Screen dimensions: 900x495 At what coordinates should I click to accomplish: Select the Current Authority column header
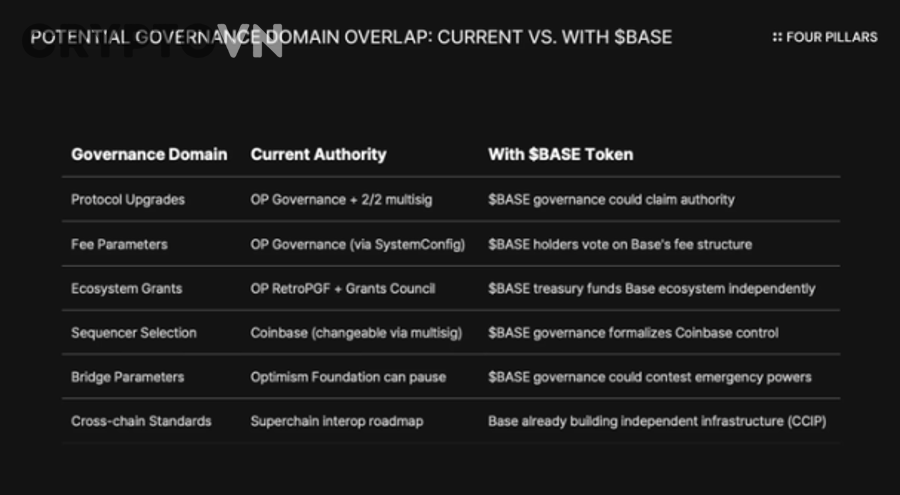(319, 154)
